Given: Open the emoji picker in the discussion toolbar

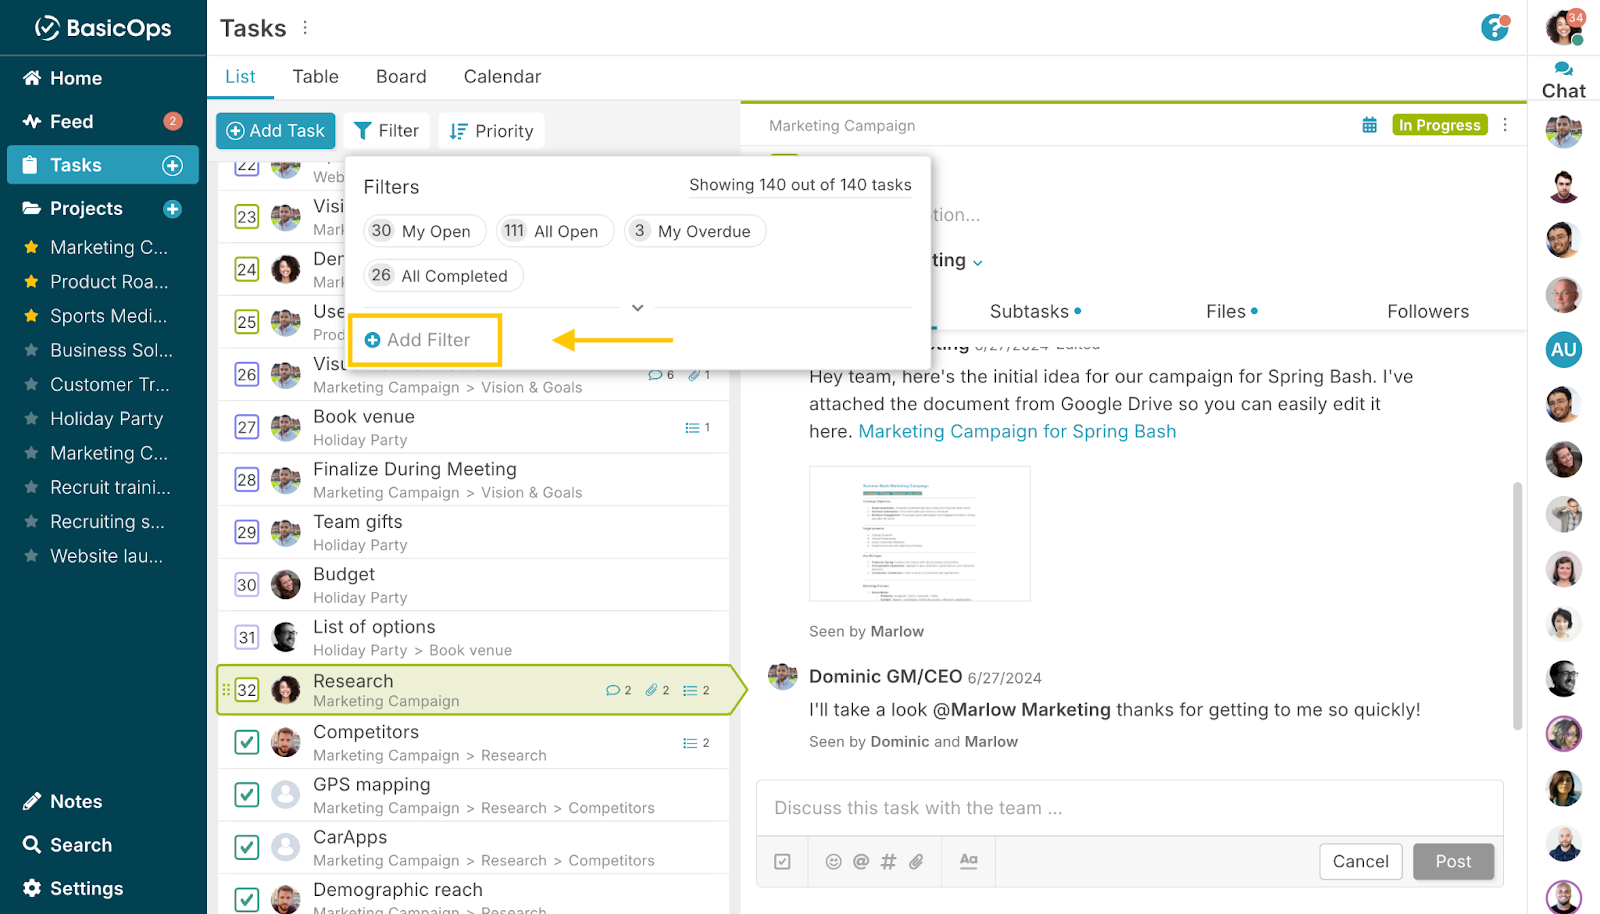Looking at the screenshot, I should 833,861.
